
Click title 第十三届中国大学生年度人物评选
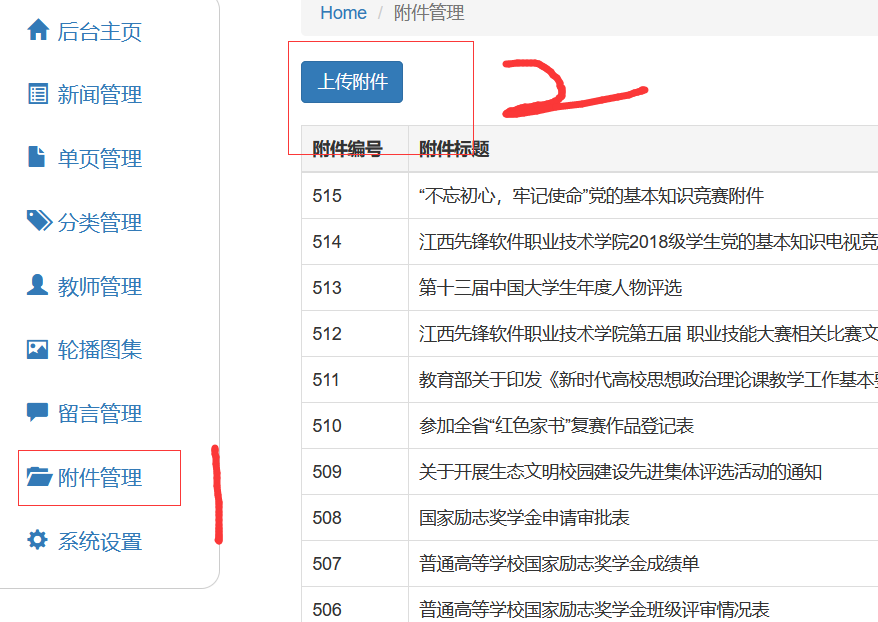tap(550, 287)
